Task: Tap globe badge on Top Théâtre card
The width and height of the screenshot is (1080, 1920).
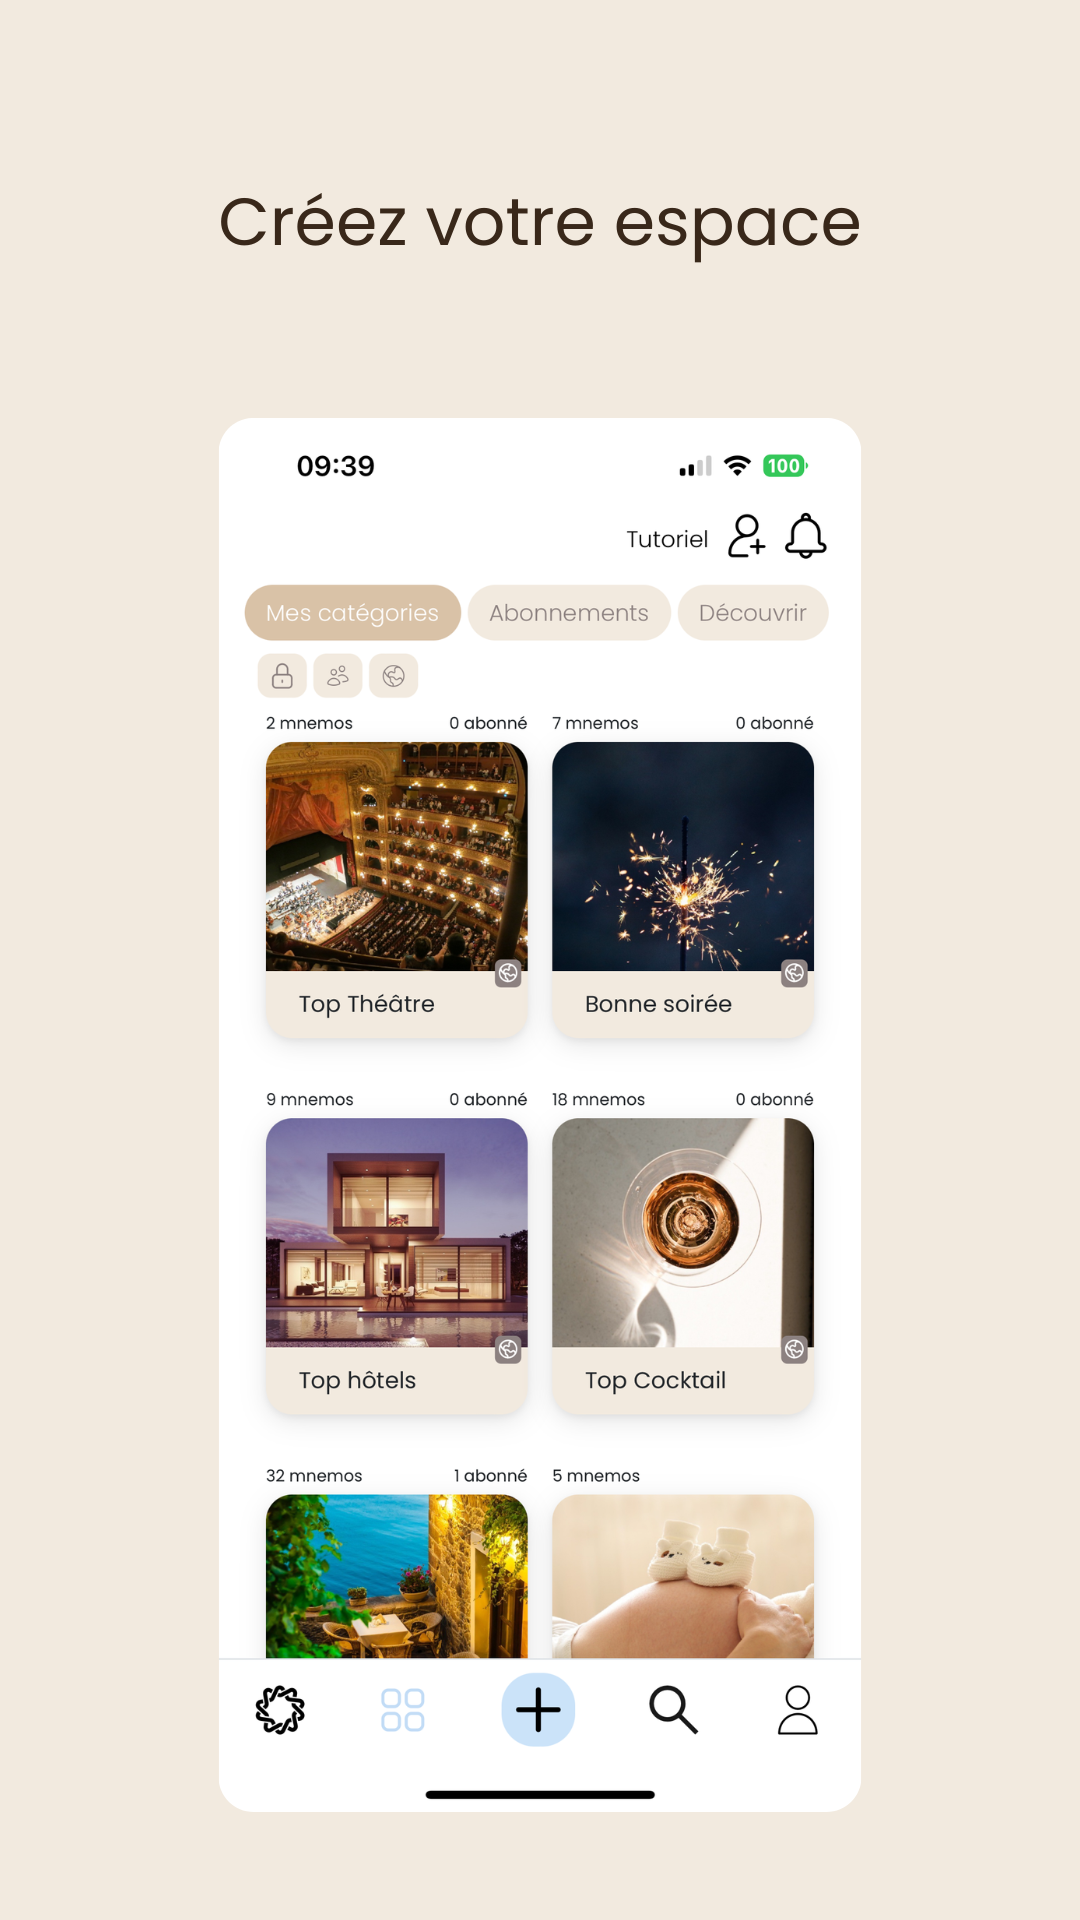Action: point(508,973)
